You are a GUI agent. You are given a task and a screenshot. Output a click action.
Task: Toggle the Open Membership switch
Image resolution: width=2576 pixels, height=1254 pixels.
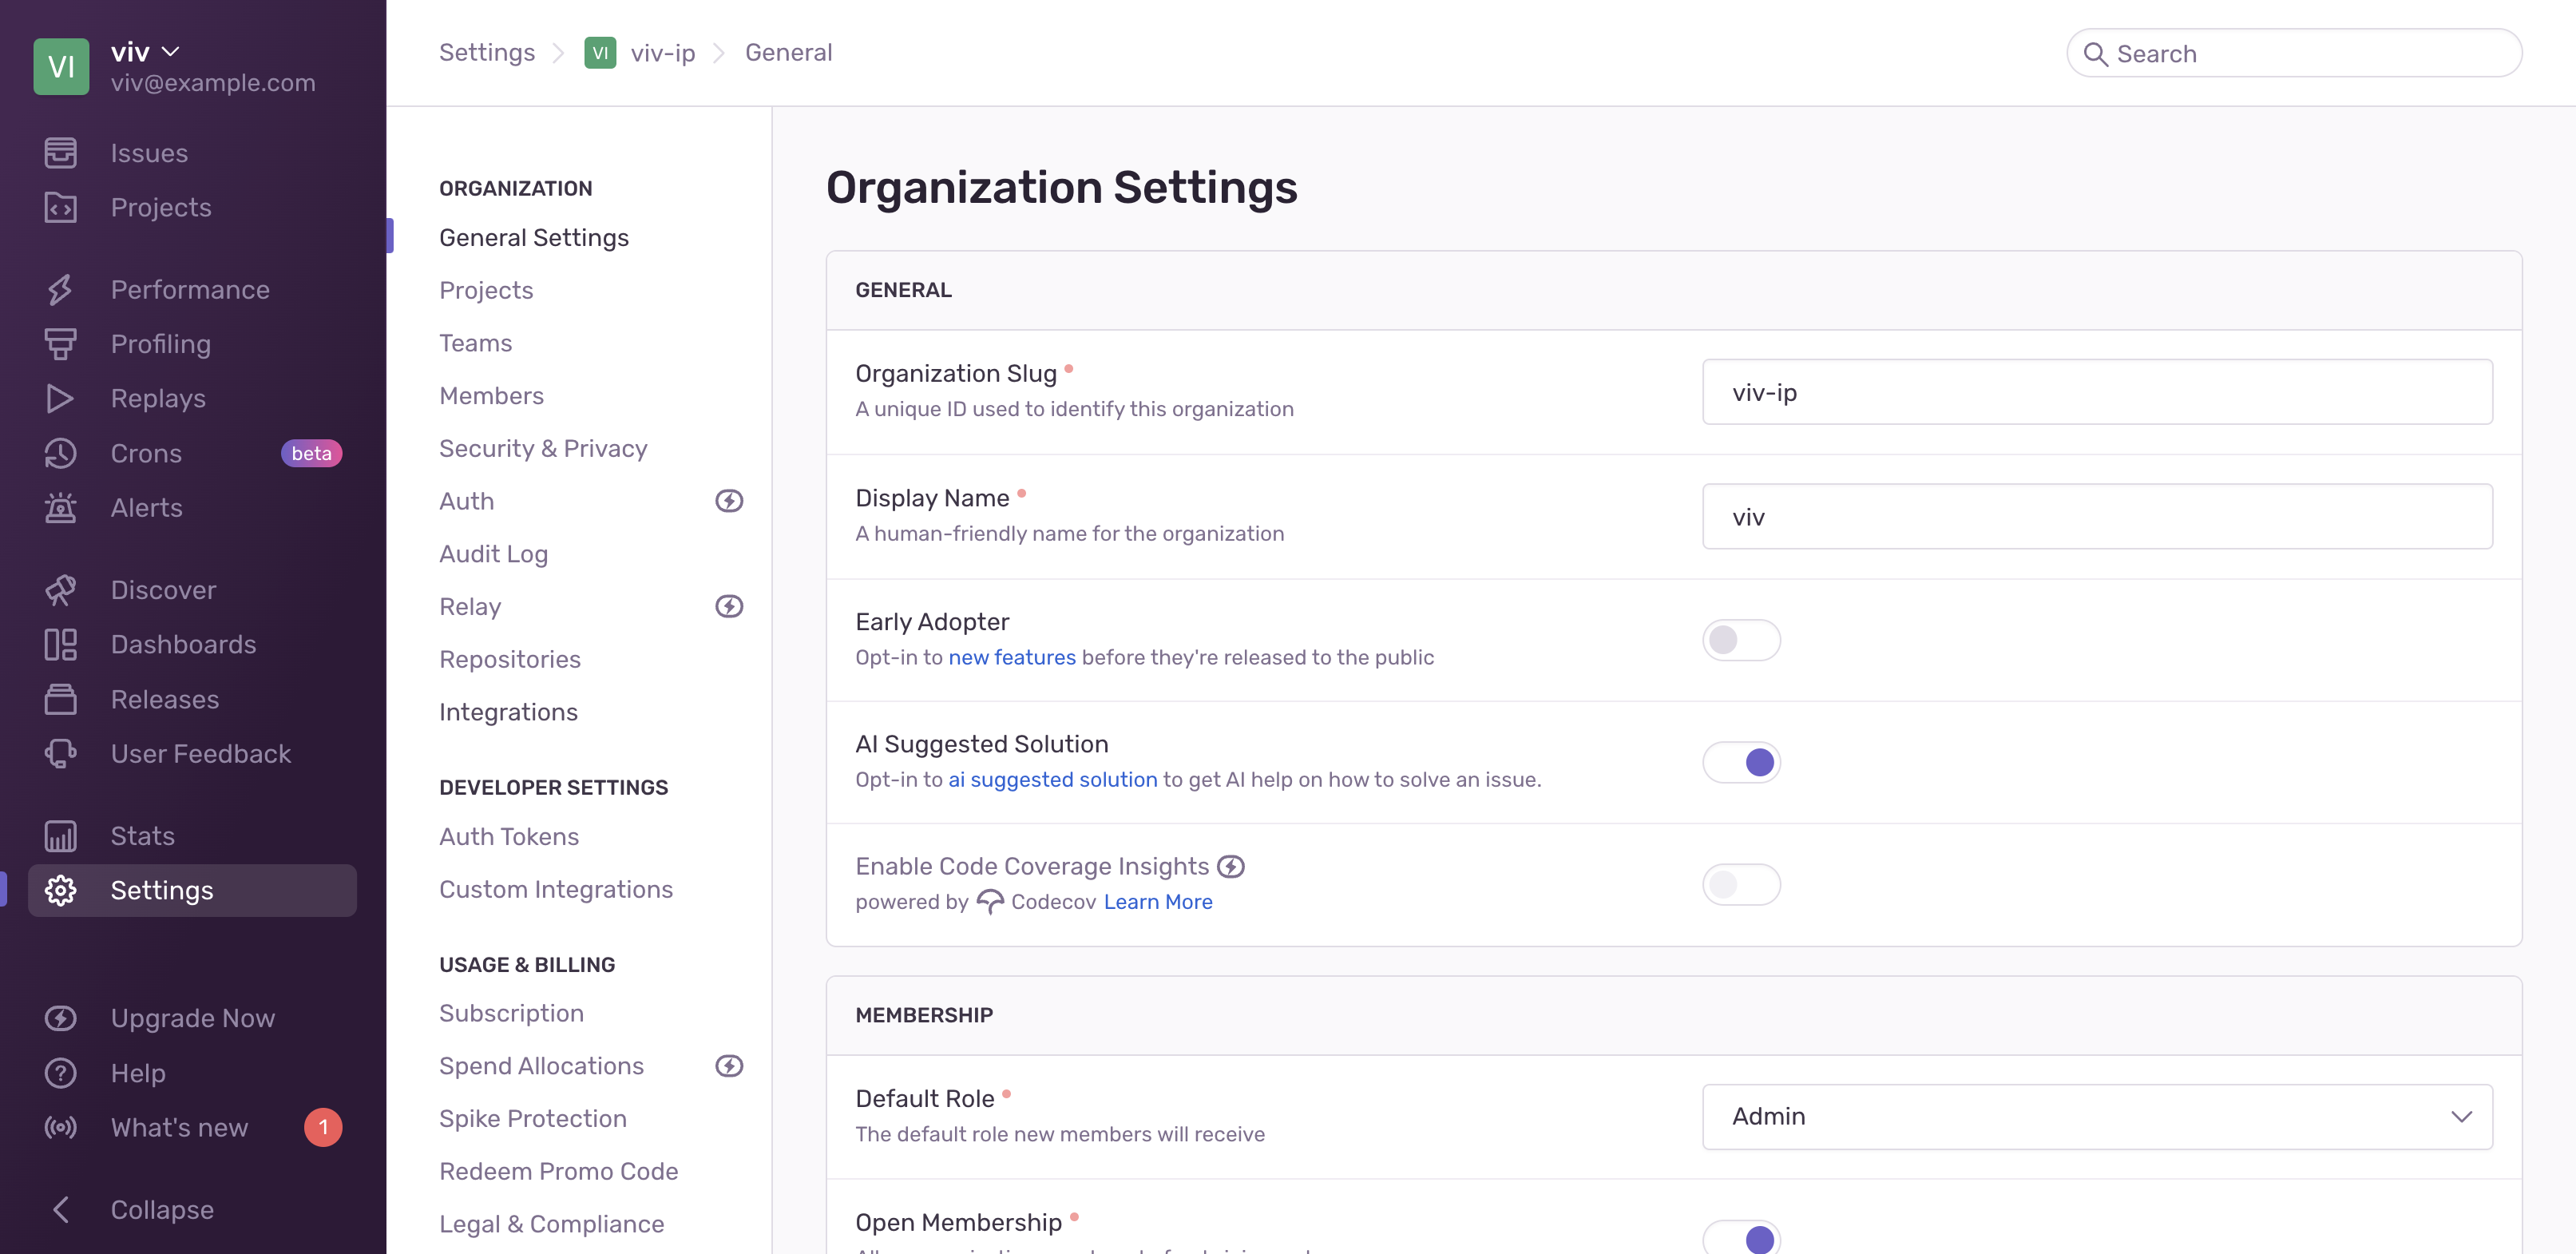pyautogui.click(x=1741, y=1238)
